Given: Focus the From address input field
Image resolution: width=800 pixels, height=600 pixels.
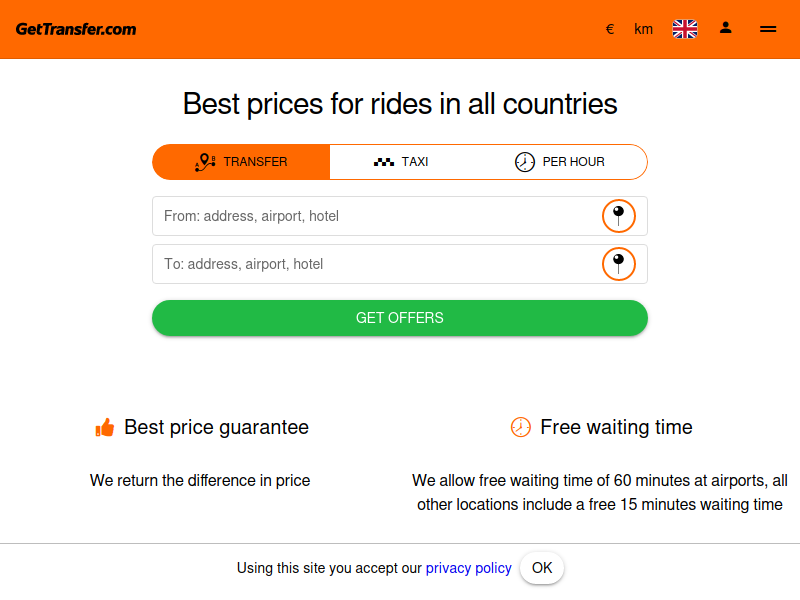Looking at the screenshot, I should tap(377, 216).
